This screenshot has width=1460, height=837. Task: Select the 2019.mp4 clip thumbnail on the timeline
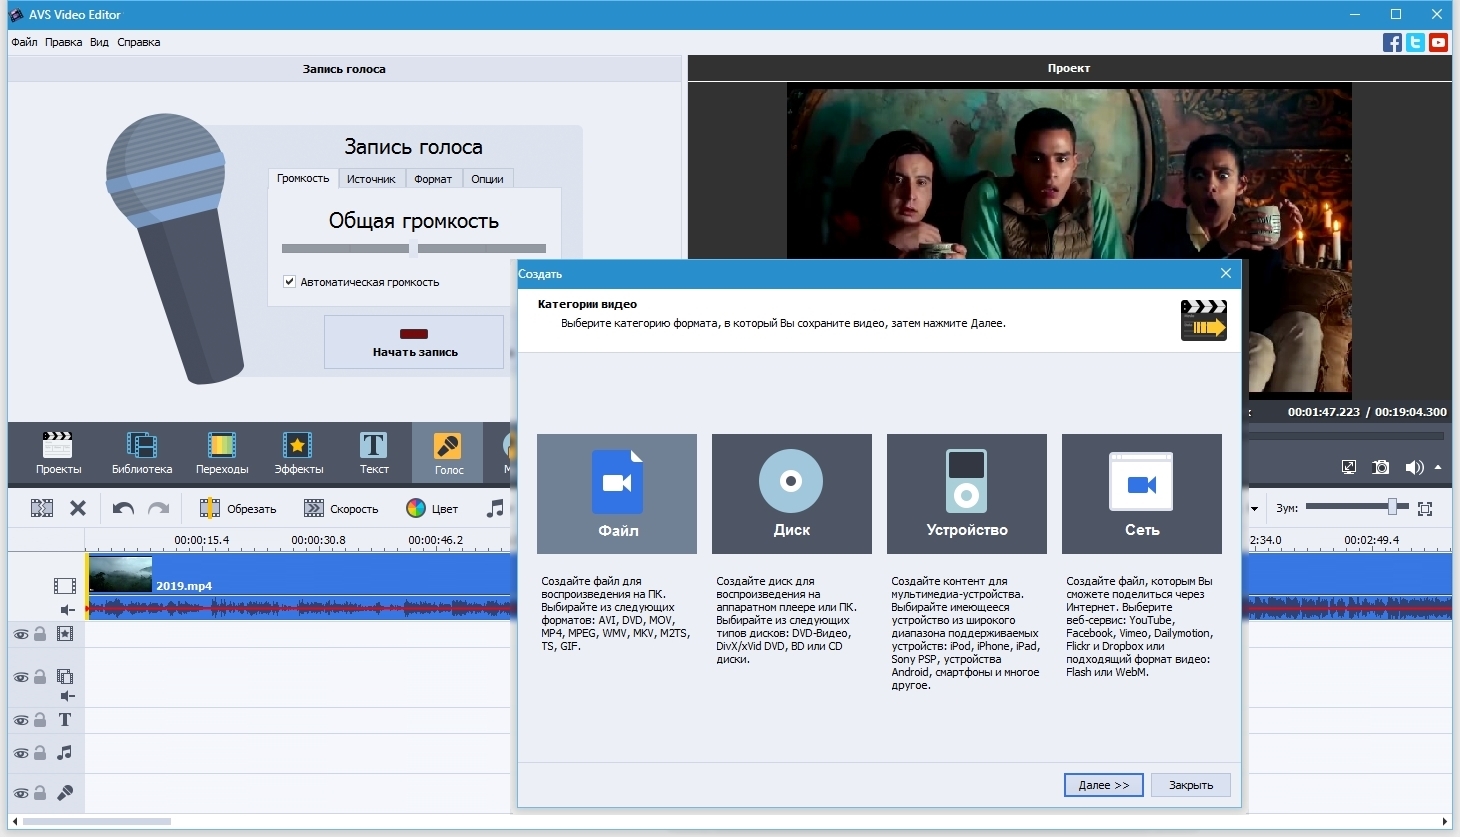tap(121, 574)
